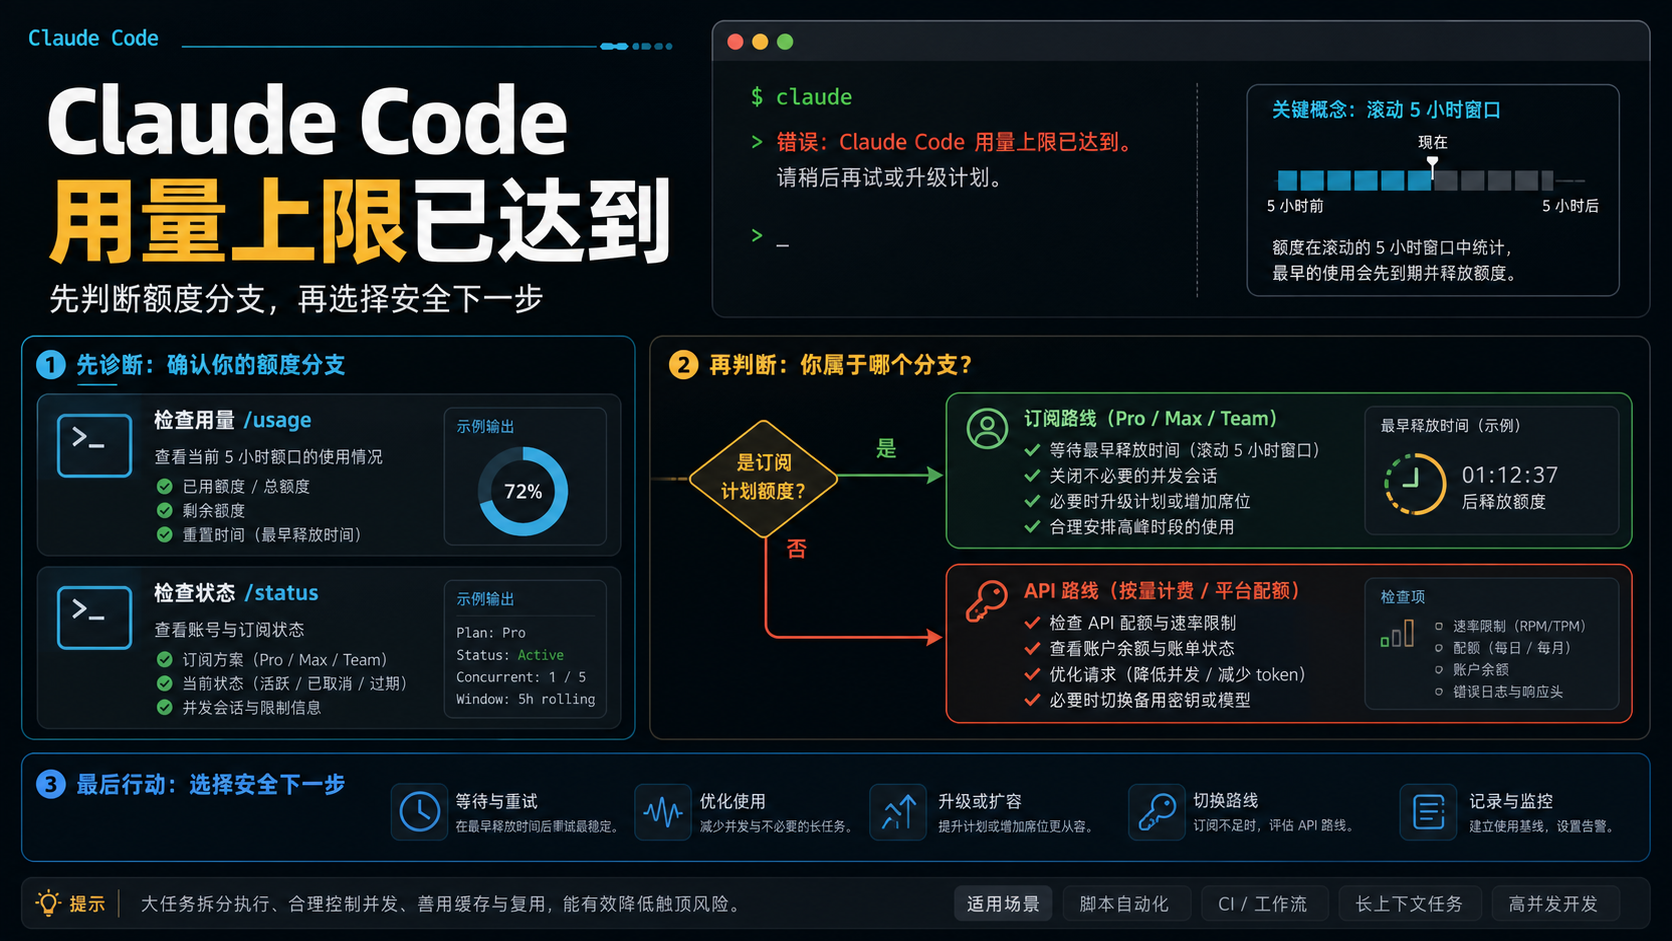Click the numbered circle 2 badge

[683, 365]
